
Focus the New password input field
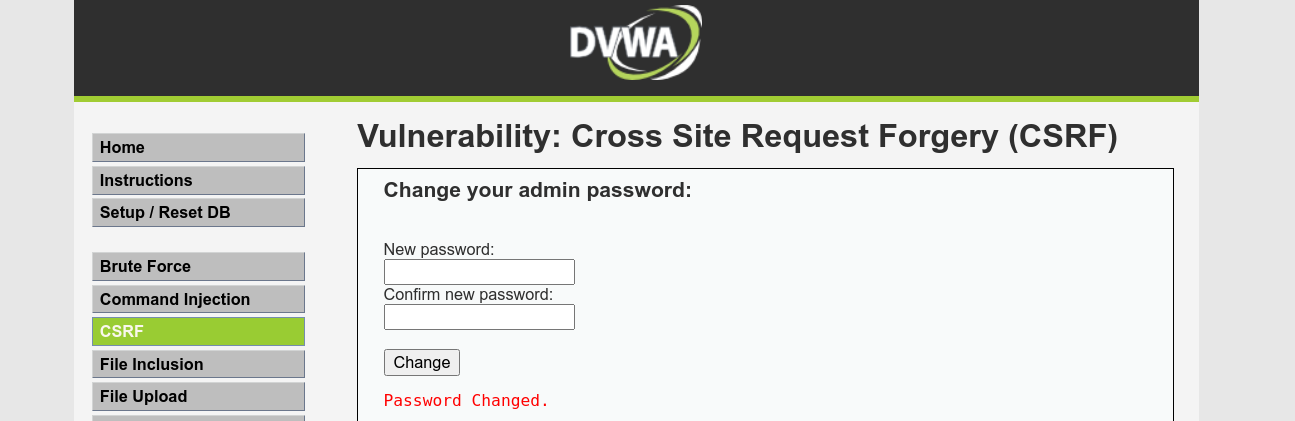[479, 272]
